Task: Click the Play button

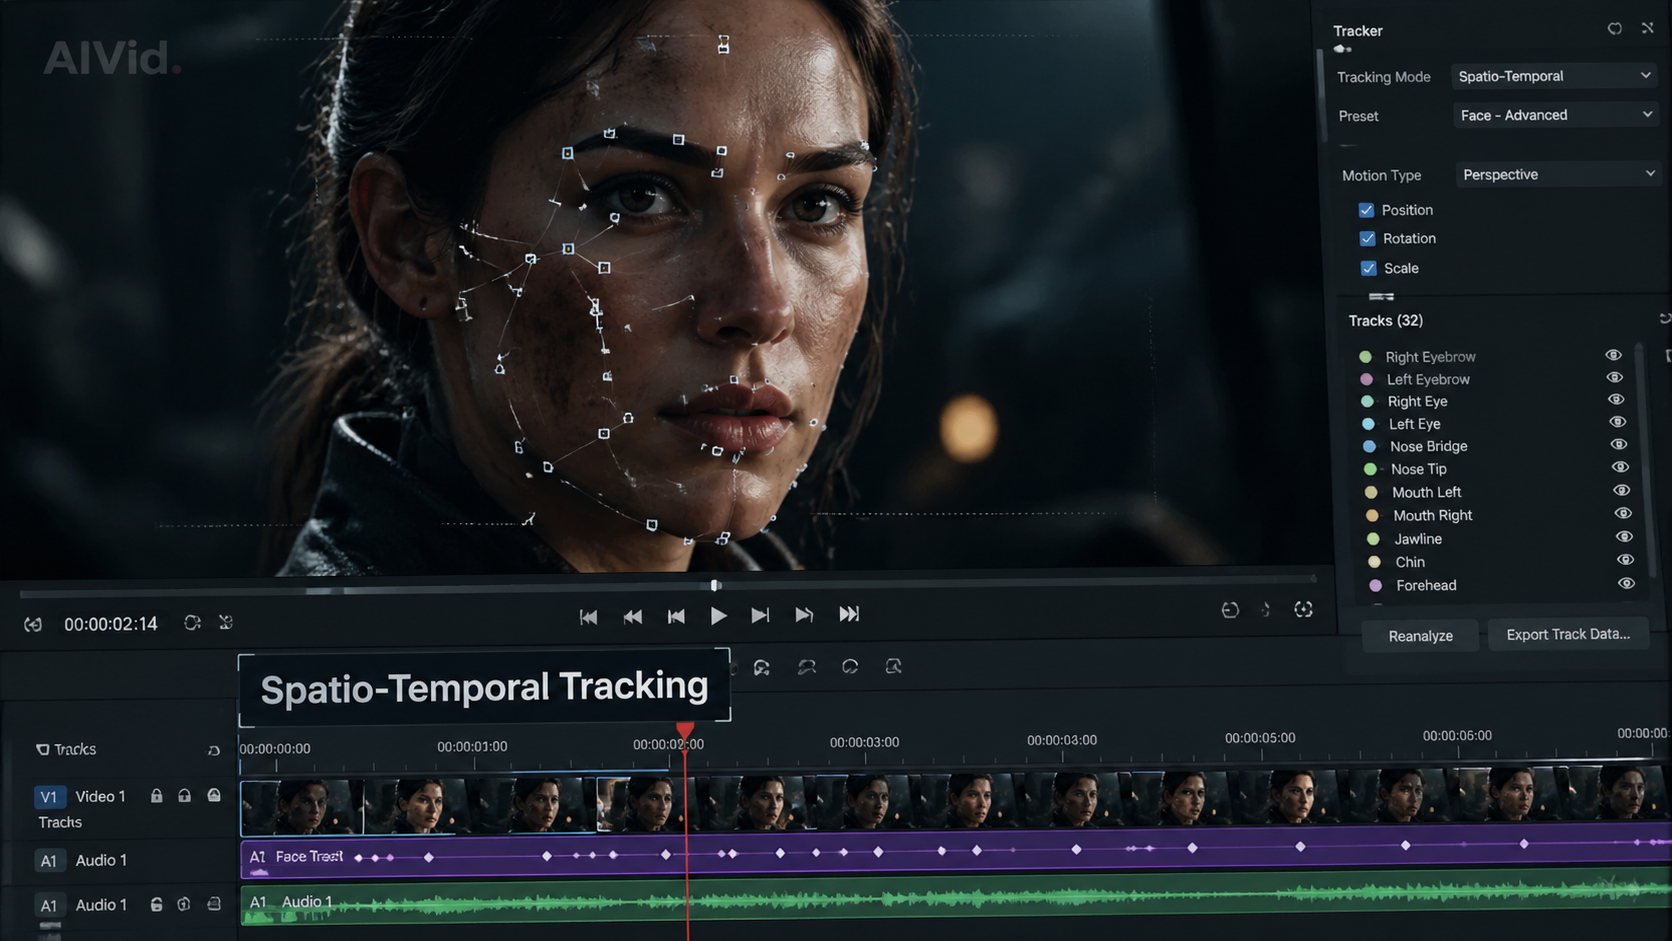Action: pos(718,616)
